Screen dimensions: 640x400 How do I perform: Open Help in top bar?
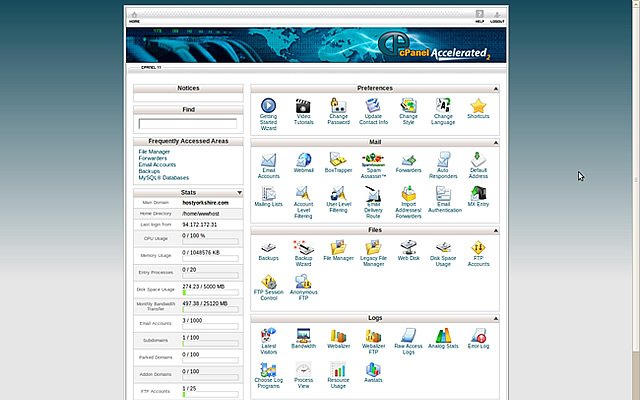coord(480,17)
